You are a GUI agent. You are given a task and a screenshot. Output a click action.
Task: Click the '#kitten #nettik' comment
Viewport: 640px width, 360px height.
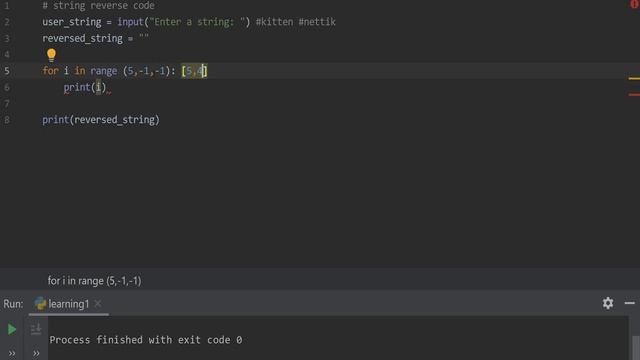point(296,22)
